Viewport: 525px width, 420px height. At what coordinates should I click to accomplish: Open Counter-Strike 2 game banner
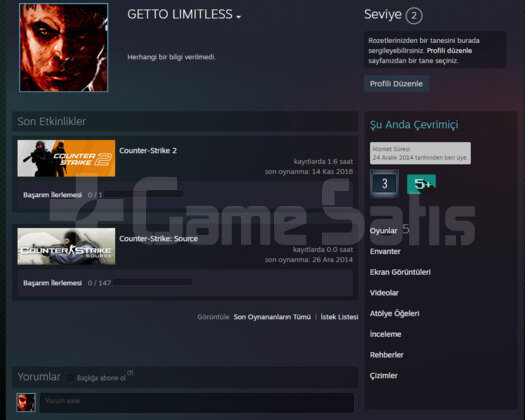[x=66, y=158]
